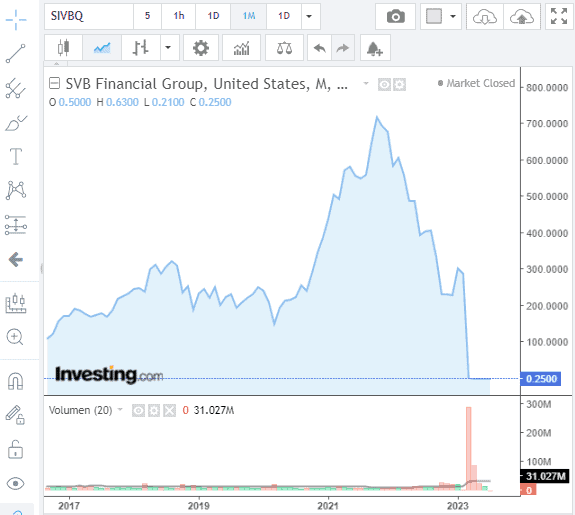Select the 1M interval
The image size is (575, 515).
pos(249,16)
